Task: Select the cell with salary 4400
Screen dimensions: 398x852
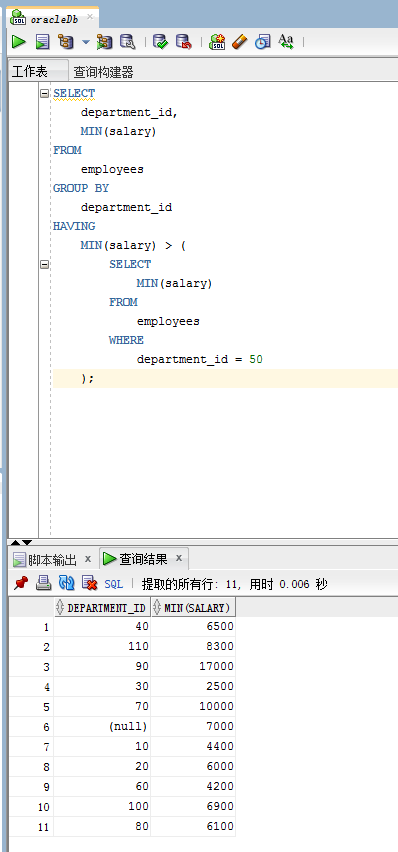Action: coord(193,747)
